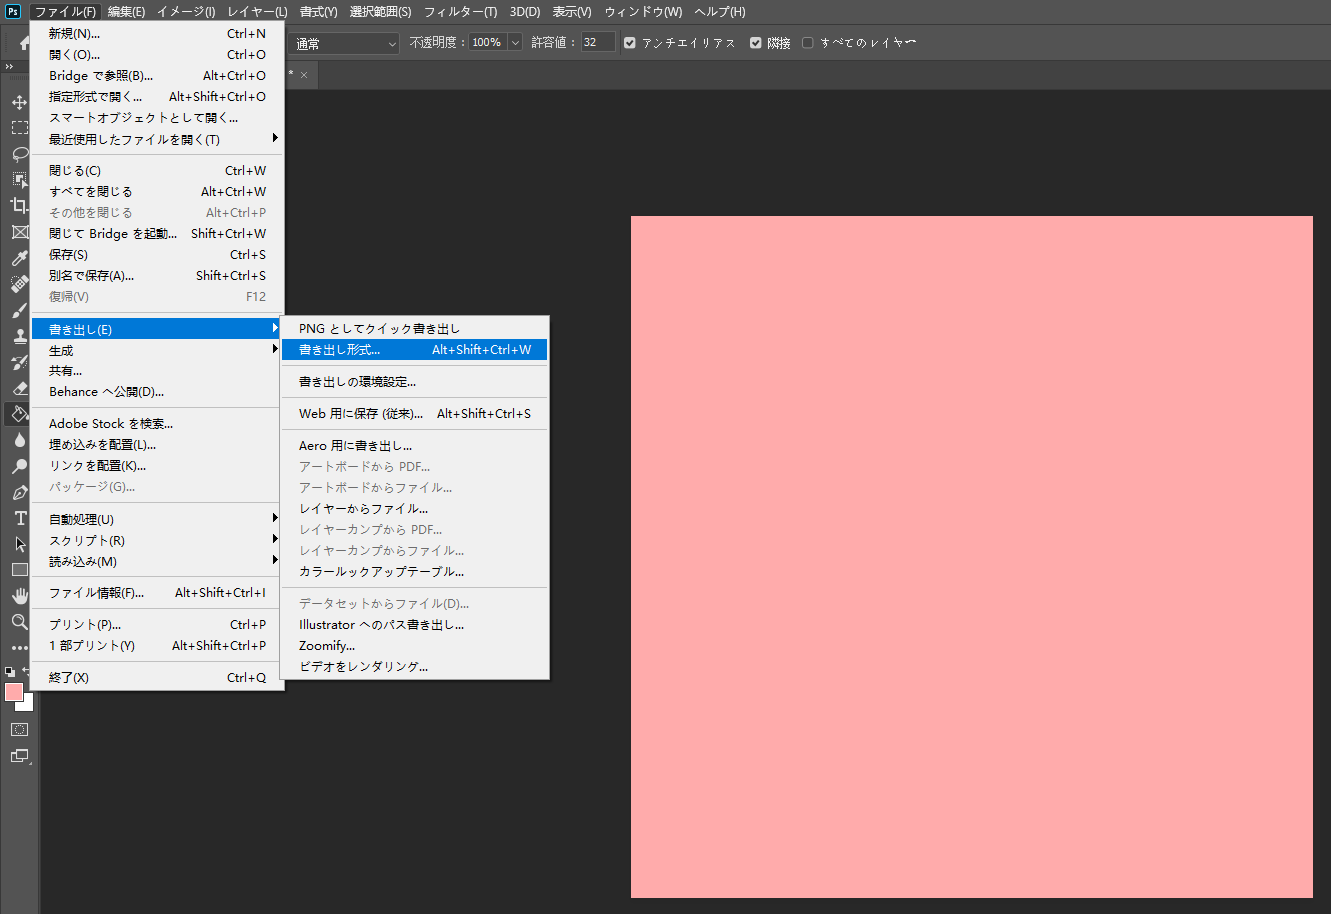
Task: Select the History Brush tool
Action: pos(19,362)
